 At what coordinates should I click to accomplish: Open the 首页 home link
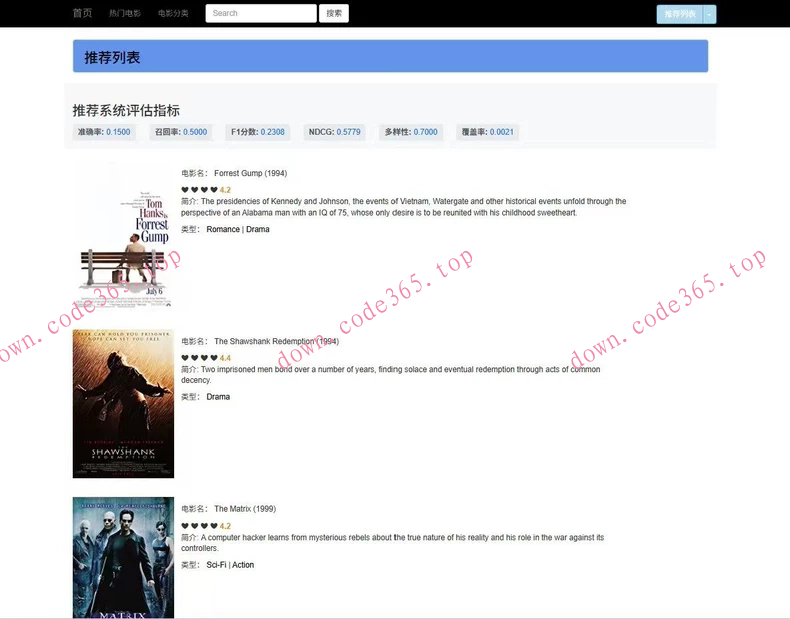(82, 13)
